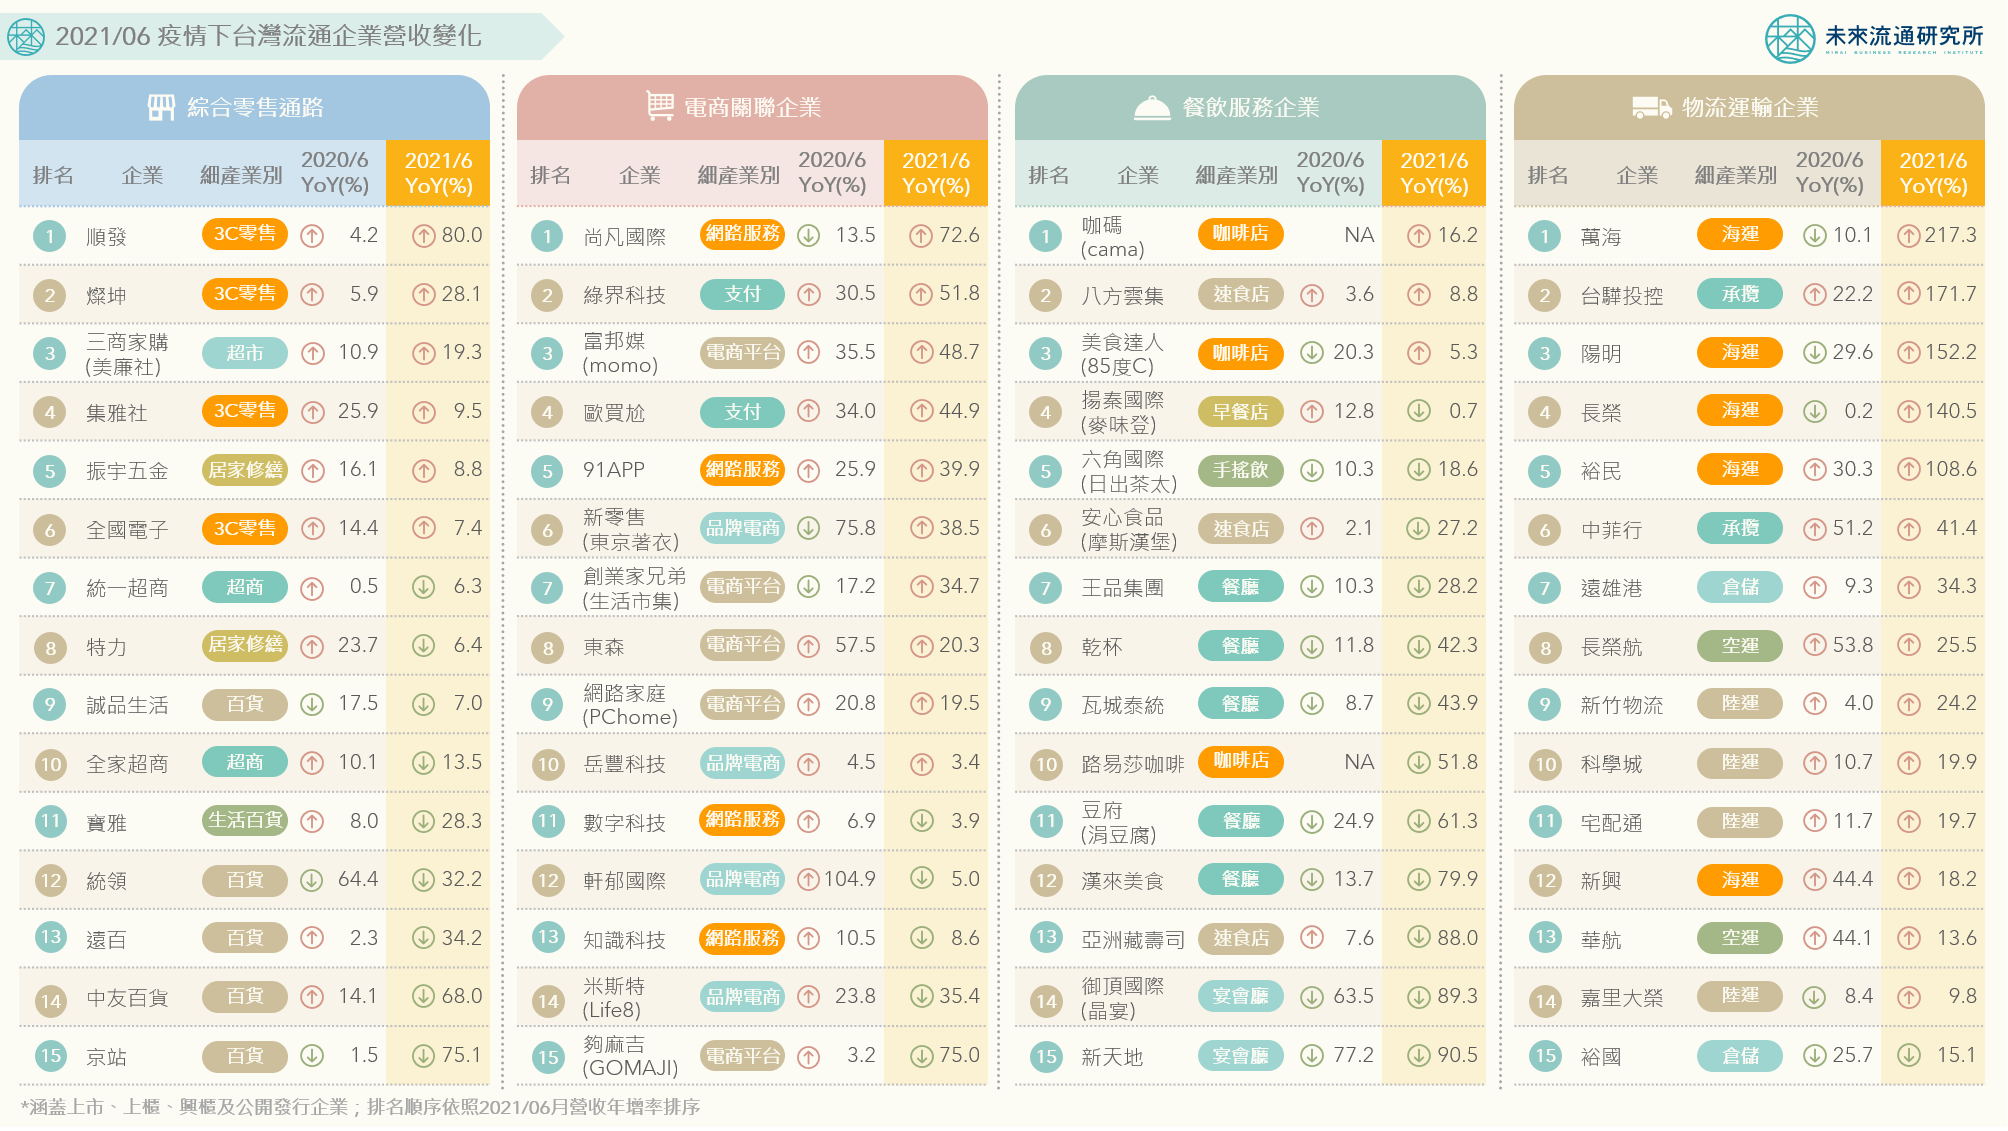Click the 支付 tag in the 綠界科技 row
Viewport: 2008px width, 1131px height.
pos(742,294)
